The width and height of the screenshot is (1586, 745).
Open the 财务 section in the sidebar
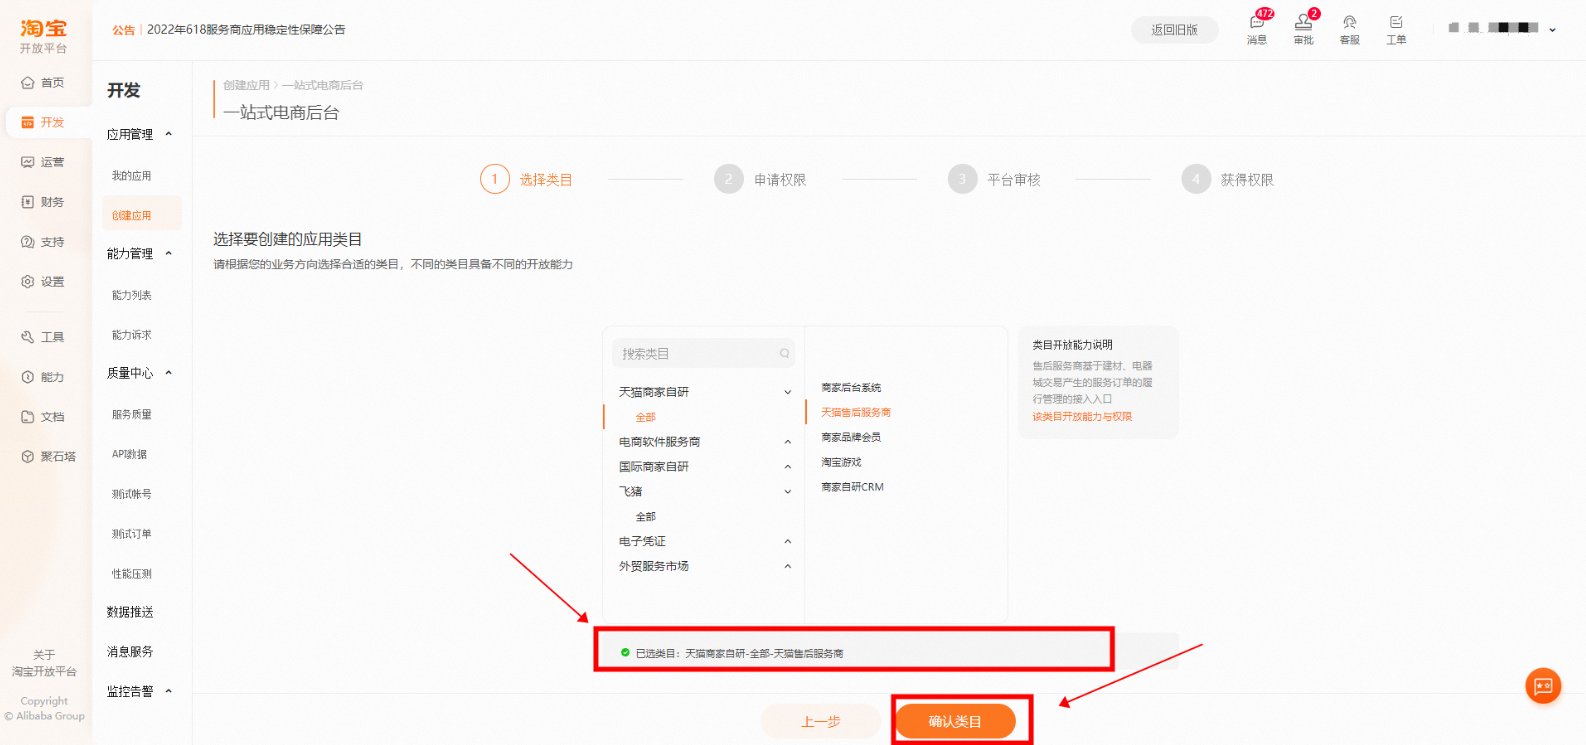click(43, 202)
